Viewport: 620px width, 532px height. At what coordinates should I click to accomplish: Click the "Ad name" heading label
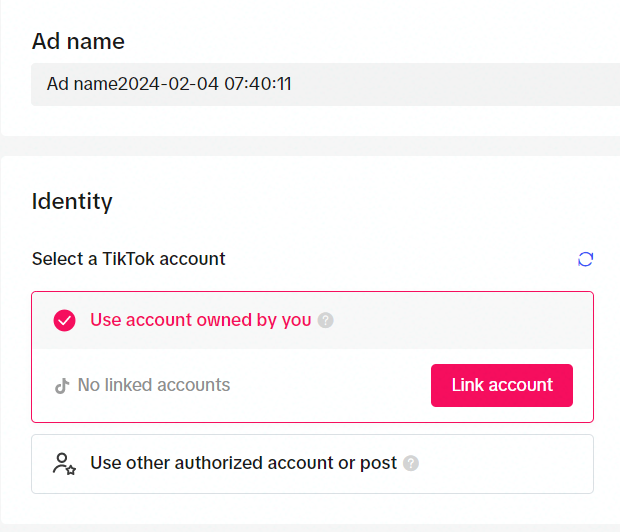78,41
